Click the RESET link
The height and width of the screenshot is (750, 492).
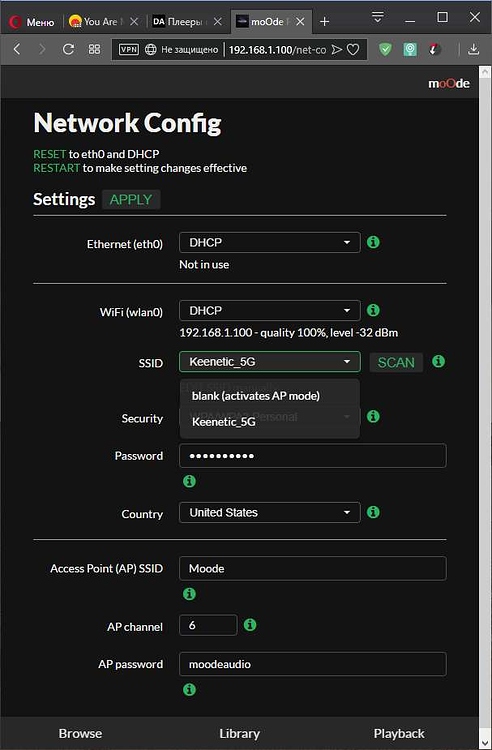tap(49, 154)
